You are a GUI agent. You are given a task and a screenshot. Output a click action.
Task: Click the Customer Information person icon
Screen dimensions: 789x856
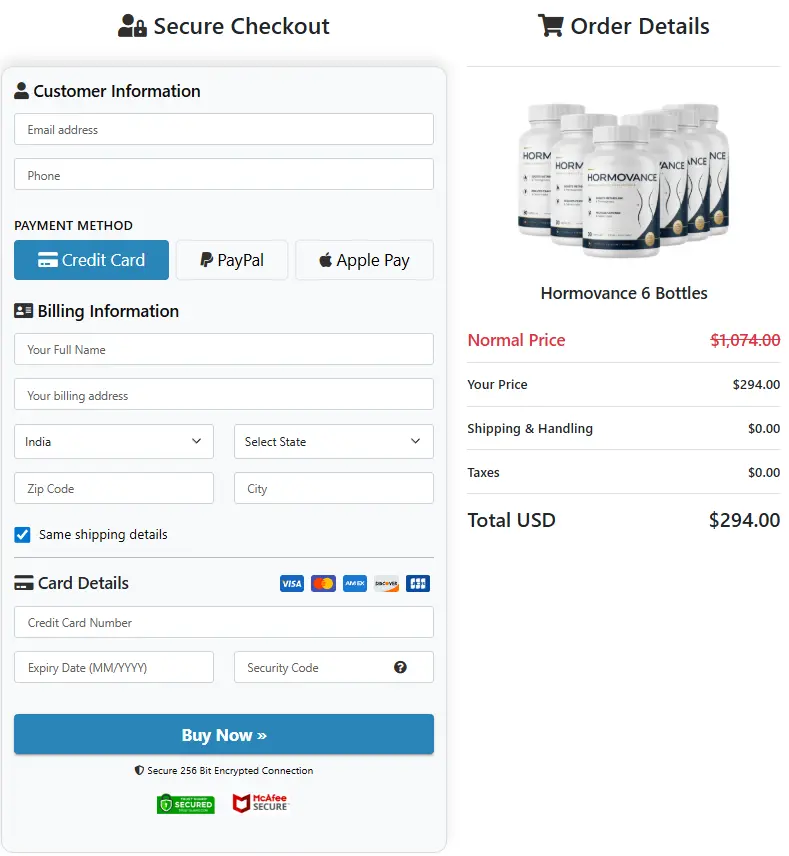click(21, 91)
